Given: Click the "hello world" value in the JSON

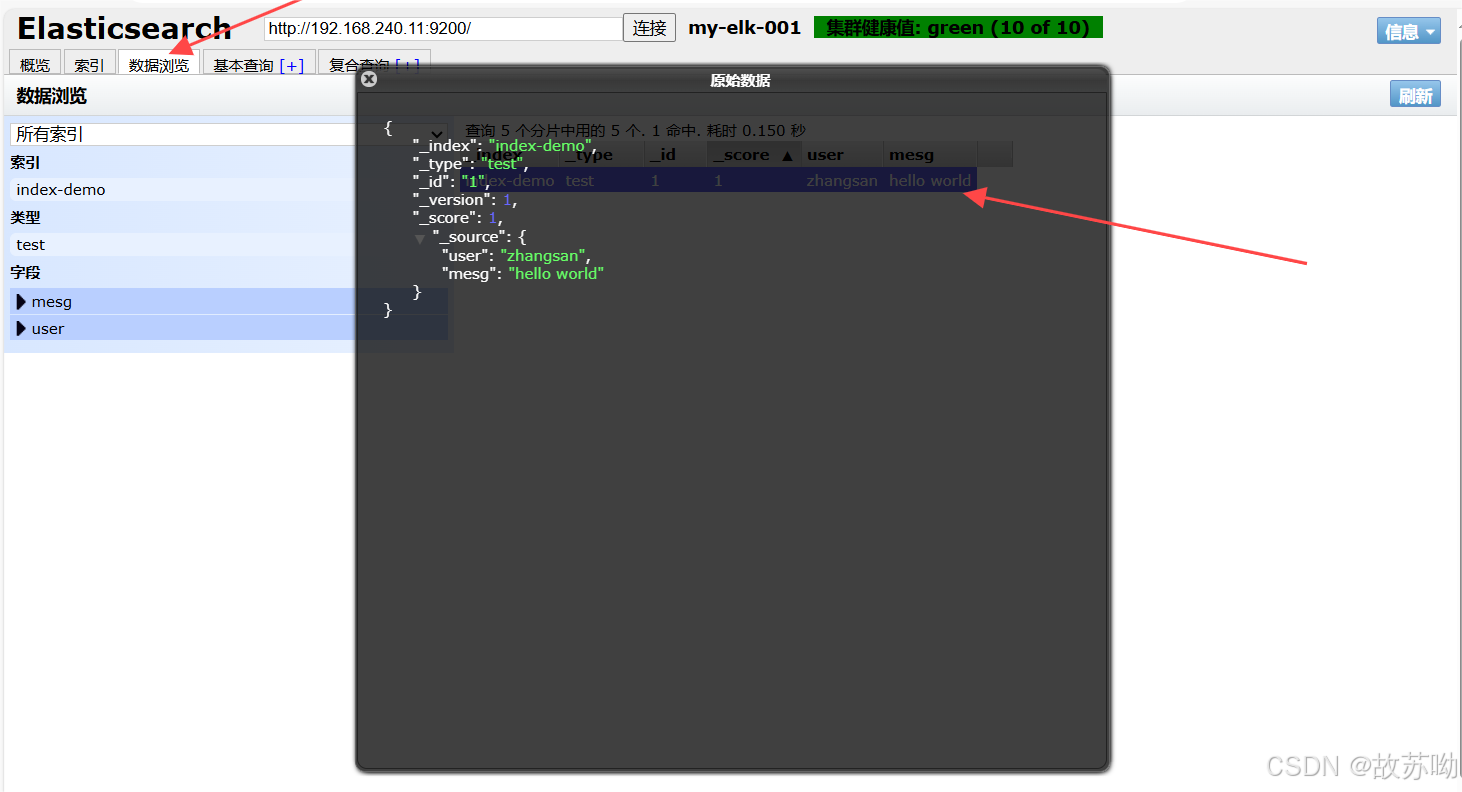Looking at the screenshot, I should (x=556, y=274).
